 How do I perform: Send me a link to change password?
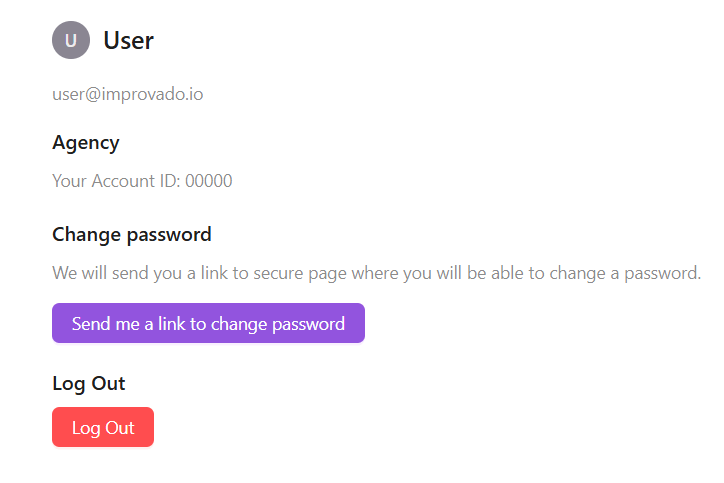tap(208, 323)
